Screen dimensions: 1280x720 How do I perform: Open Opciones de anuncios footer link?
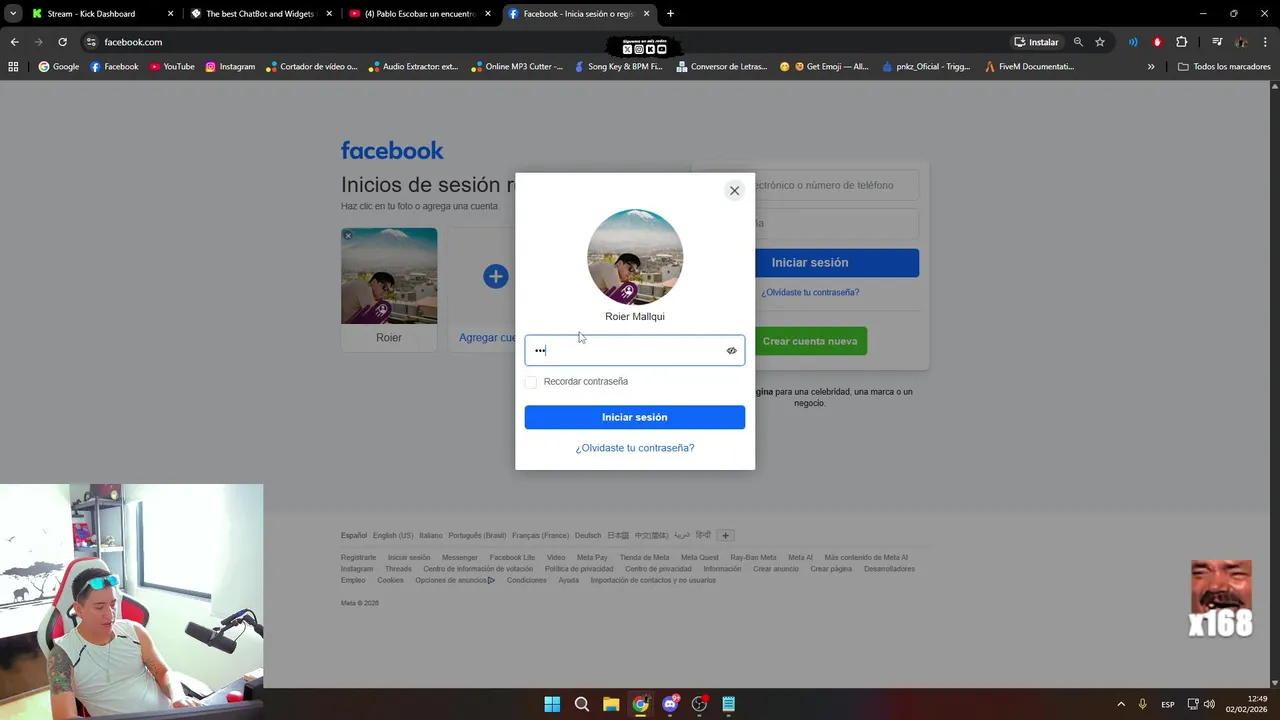point(455,580)
